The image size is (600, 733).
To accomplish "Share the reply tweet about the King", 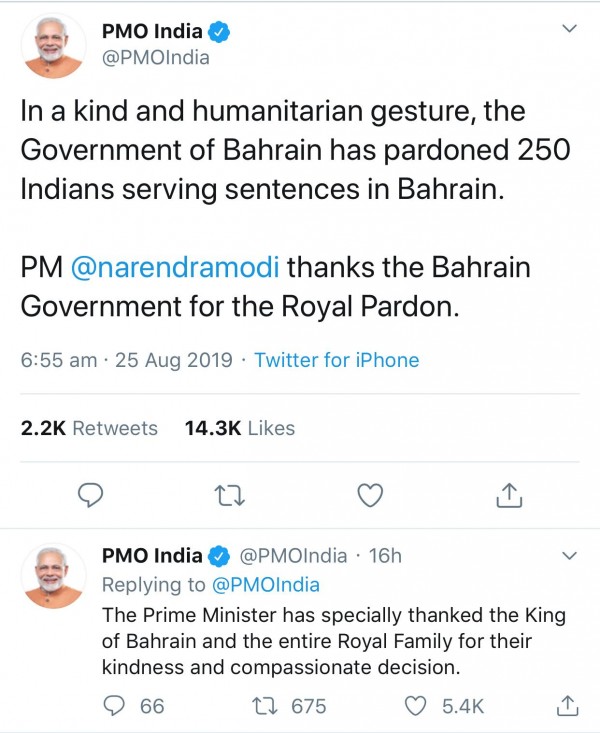I will point(567,705).
